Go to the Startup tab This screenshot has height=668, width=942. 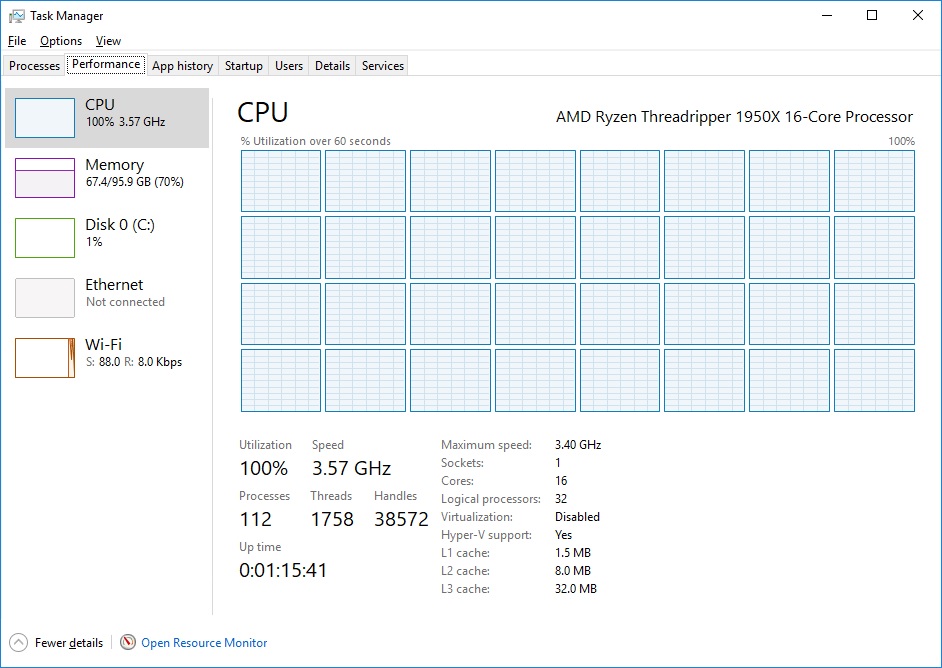point(244,66)
